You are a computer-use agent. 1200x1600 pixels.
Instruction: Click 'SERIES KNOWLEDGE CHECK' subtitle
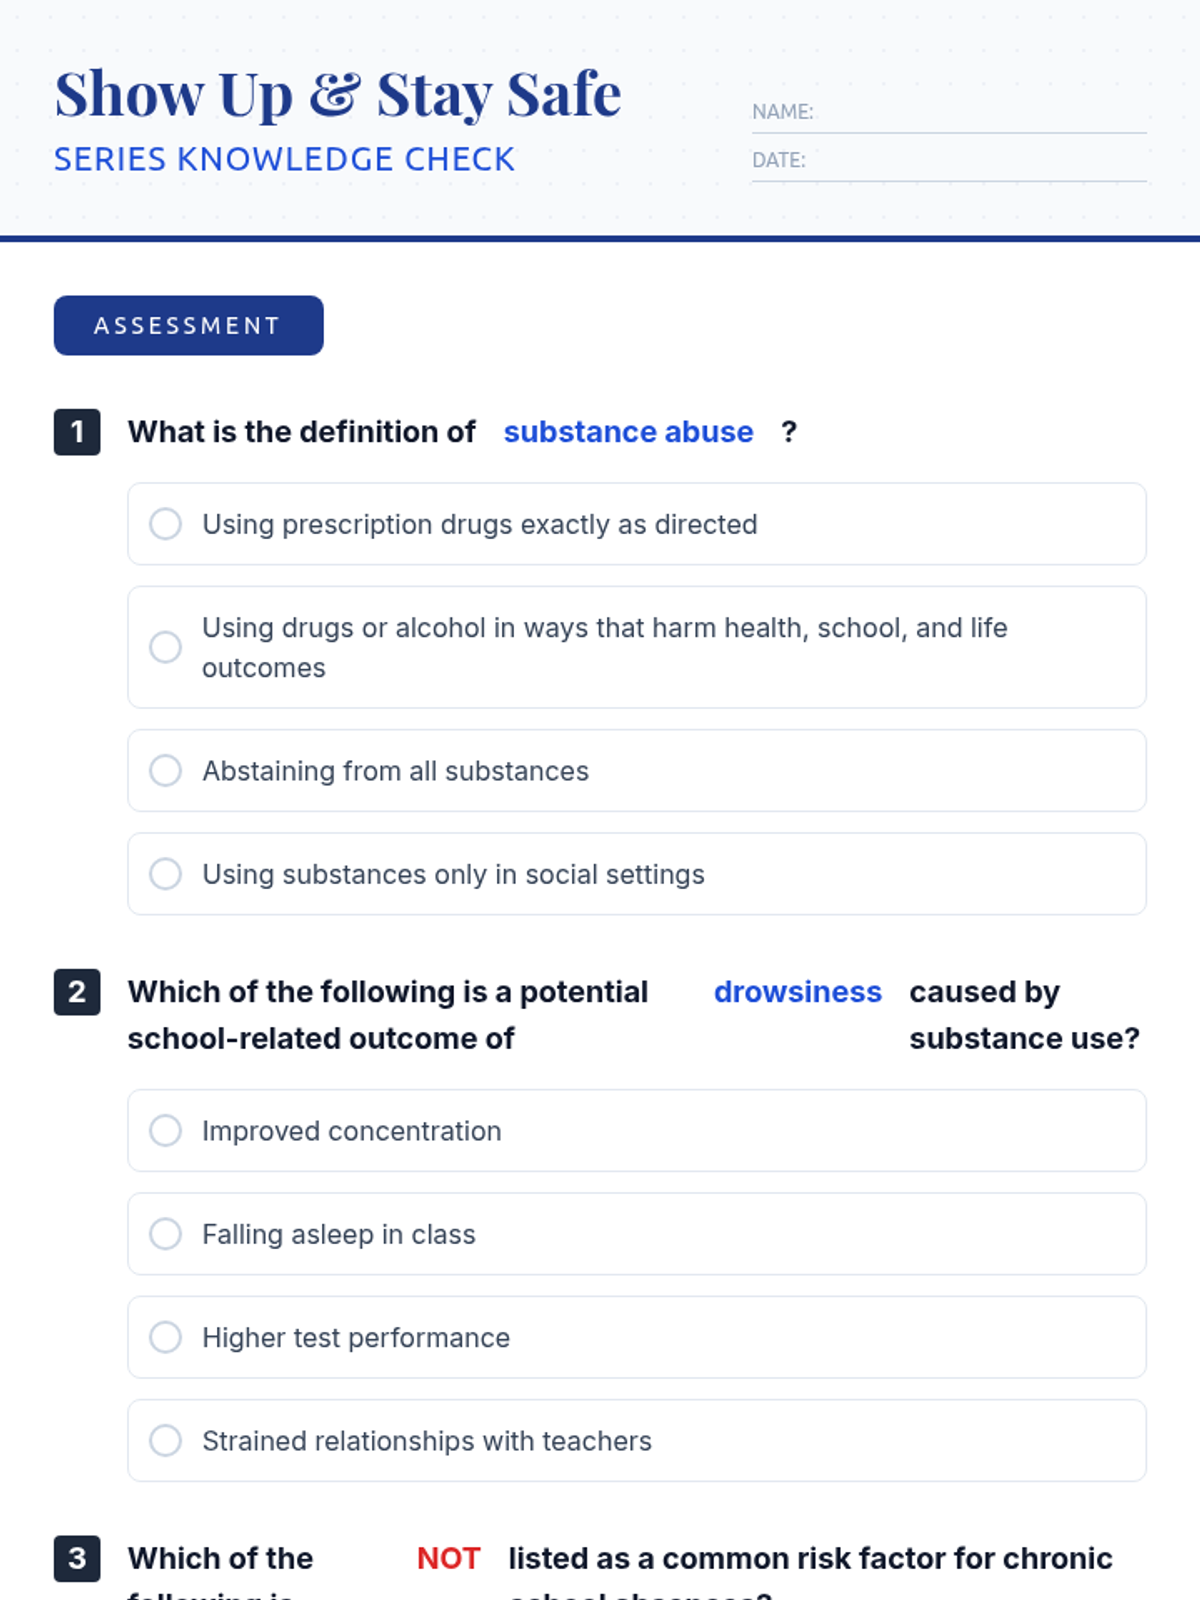coord(284,160)
